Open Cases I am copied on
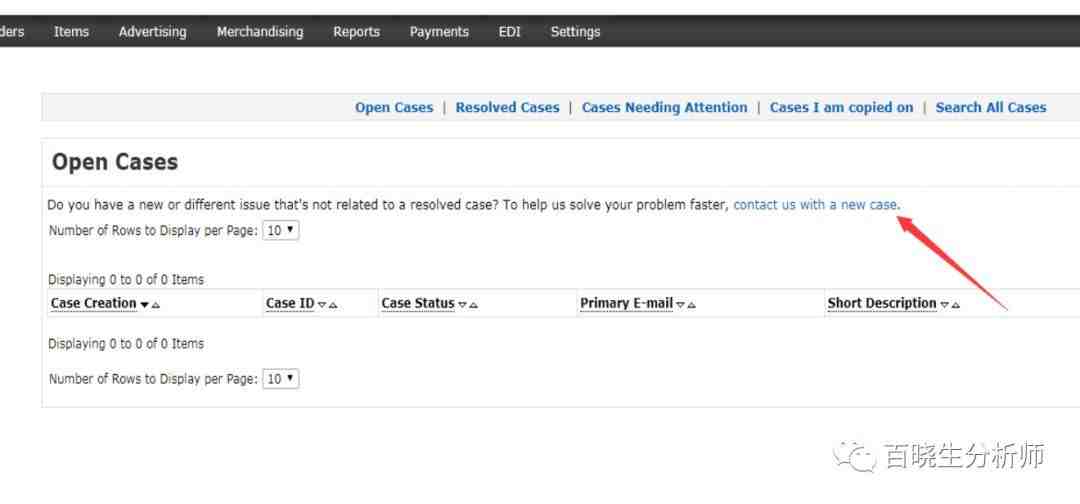Viewport: 1080px width, 504px height. (x=842, y=107)
